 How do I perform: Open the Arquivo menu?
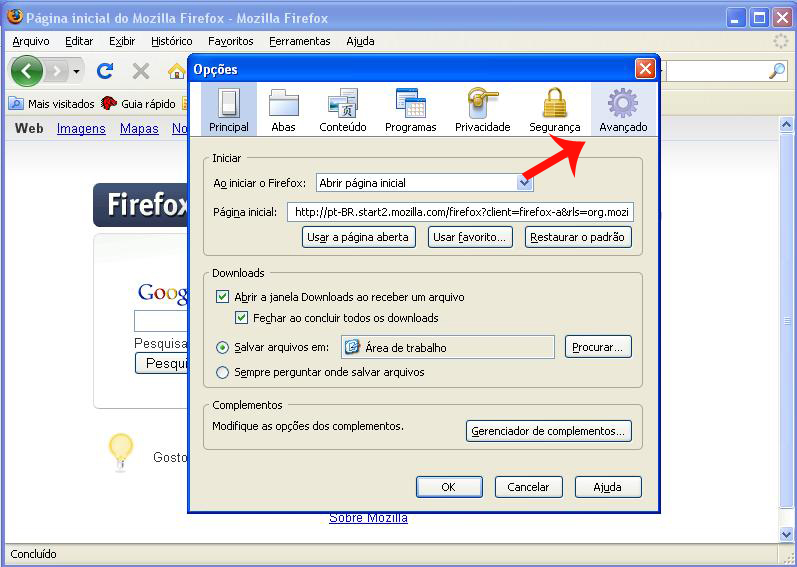pyautogui.click(x=31, y=41)
